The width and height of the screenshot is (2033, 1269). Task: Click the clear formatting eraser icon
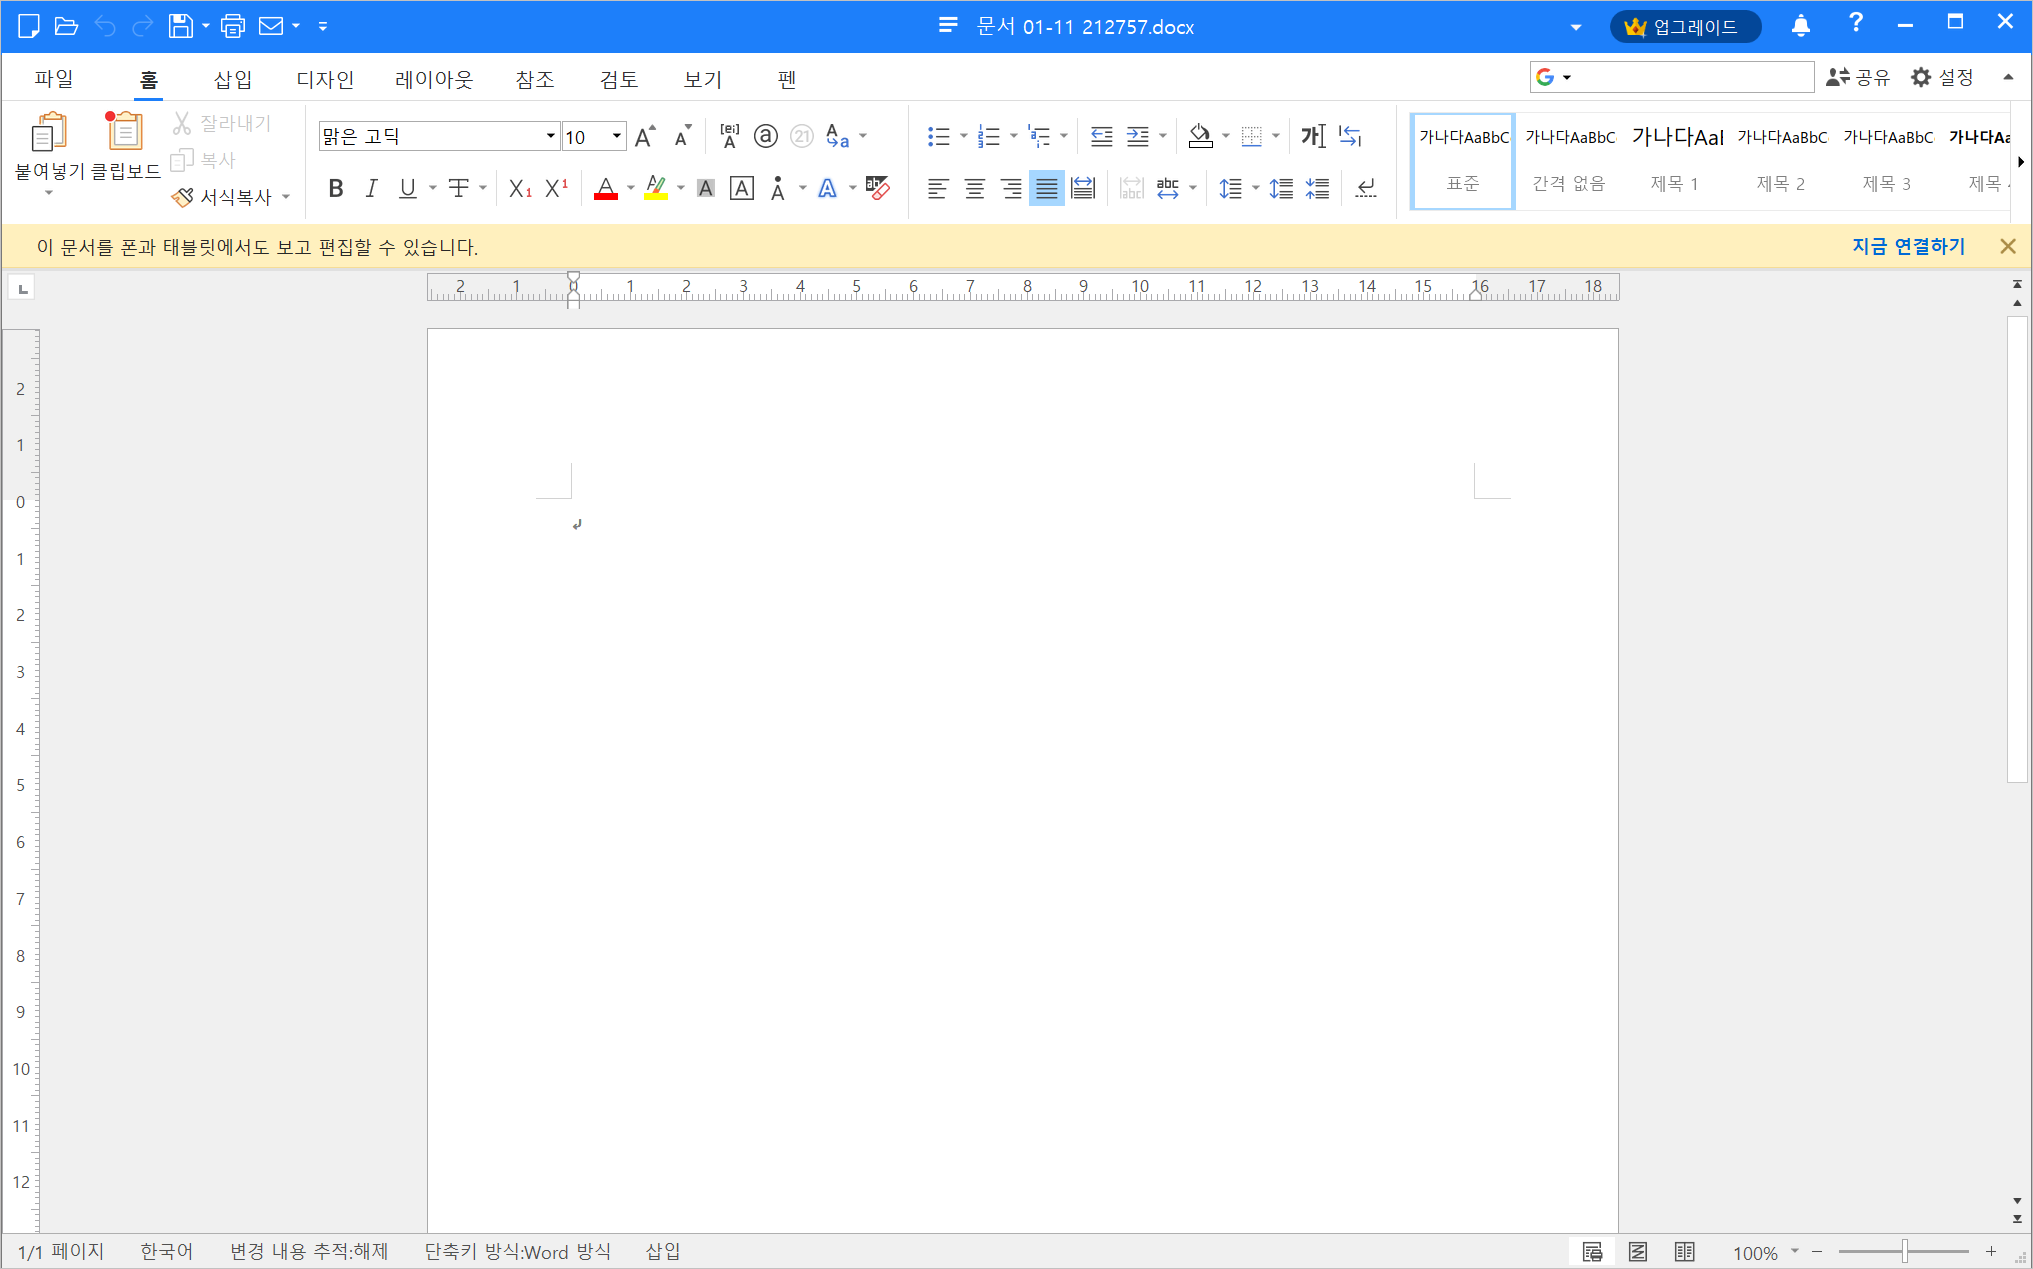pyautogui.click(x=877, y=188)
